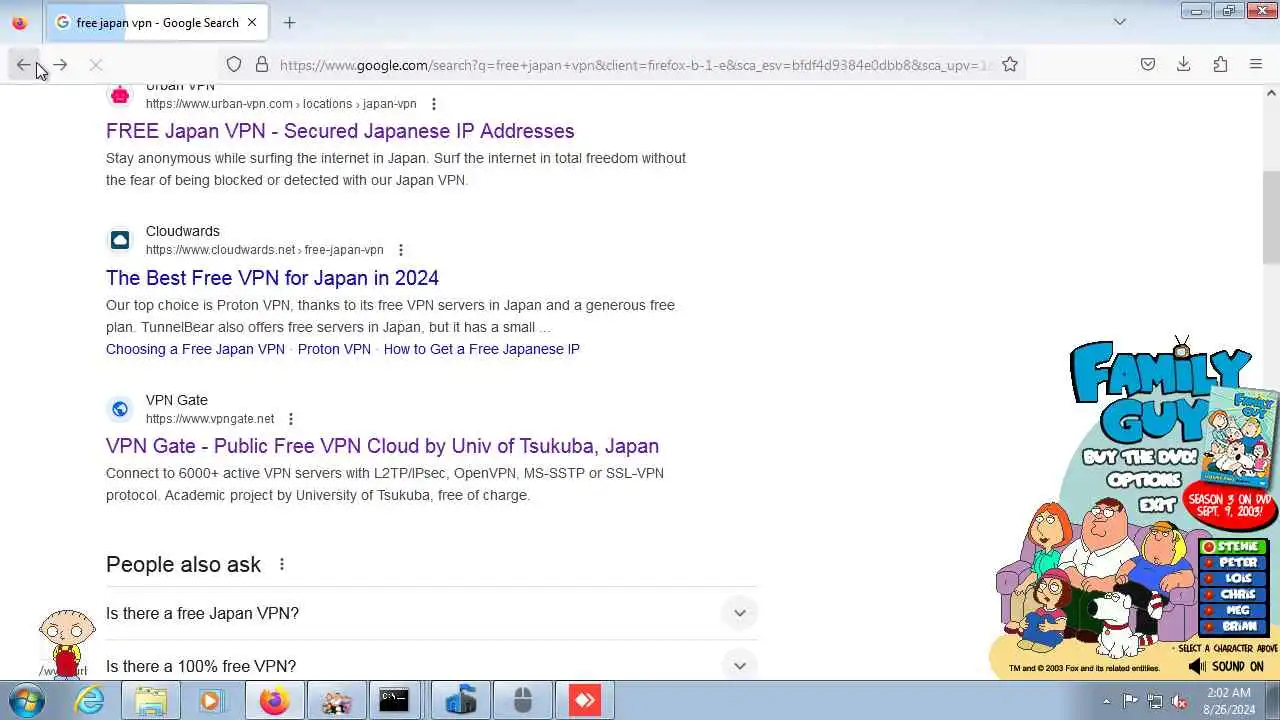Screen dimensions: 1280x720
Task: Open 'VPN Gate - Public Free VPN Cloud' result
Action: tap(382, 446)
